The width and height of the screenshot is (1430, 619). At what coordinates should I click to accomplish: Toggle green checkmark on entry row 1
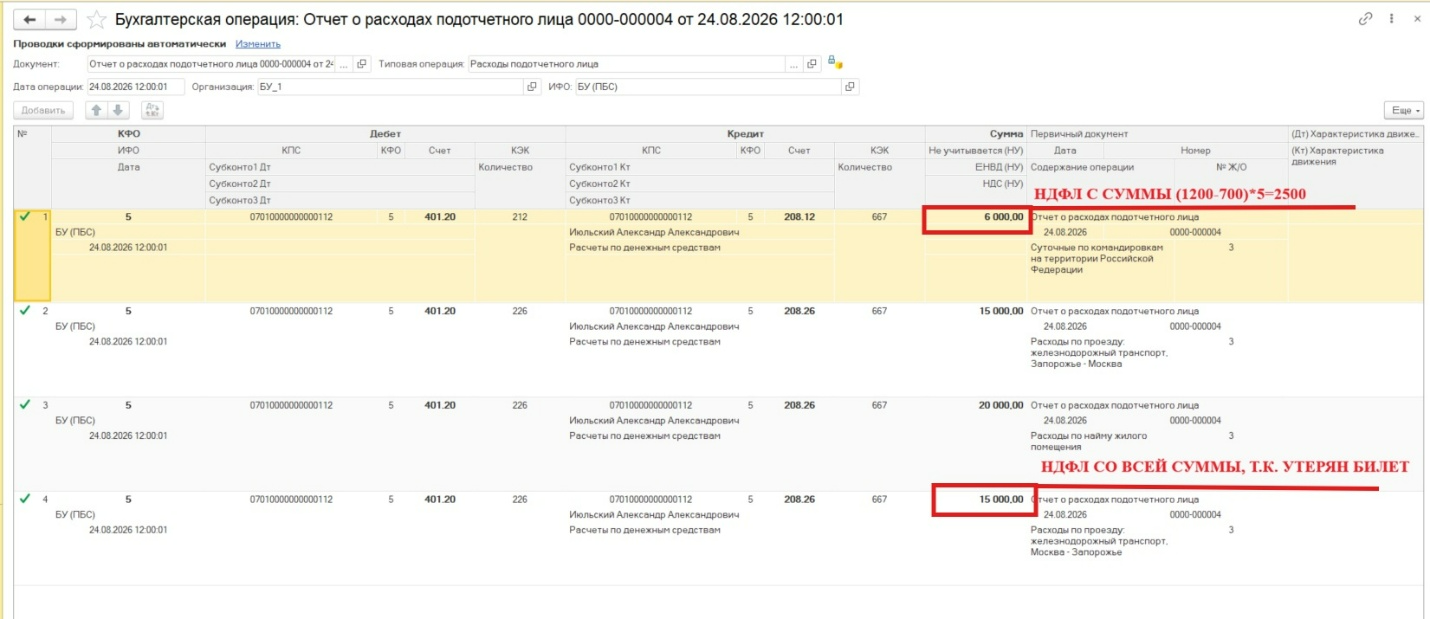coord(25,216)
